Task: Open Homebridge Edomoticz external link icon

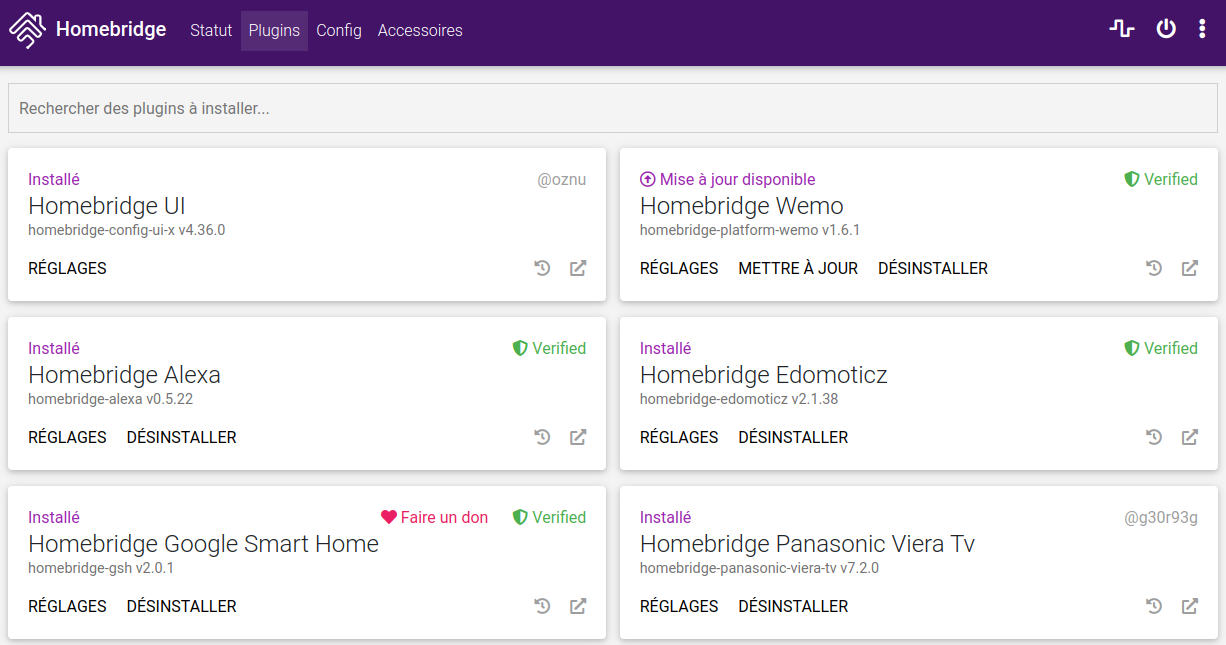Action: coord(1190,437)
